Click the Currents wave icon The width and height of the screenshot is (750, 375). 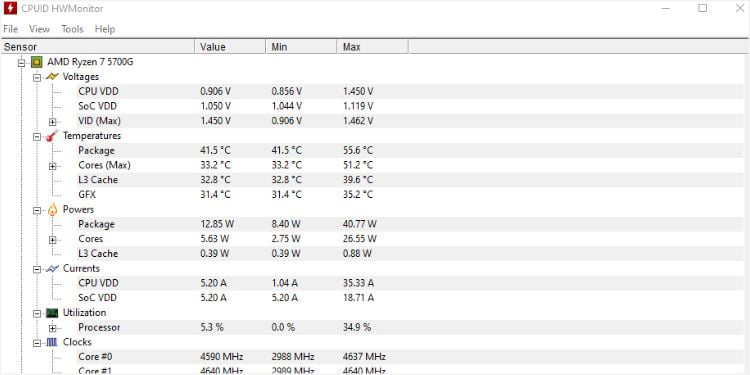tap(52, 269)
